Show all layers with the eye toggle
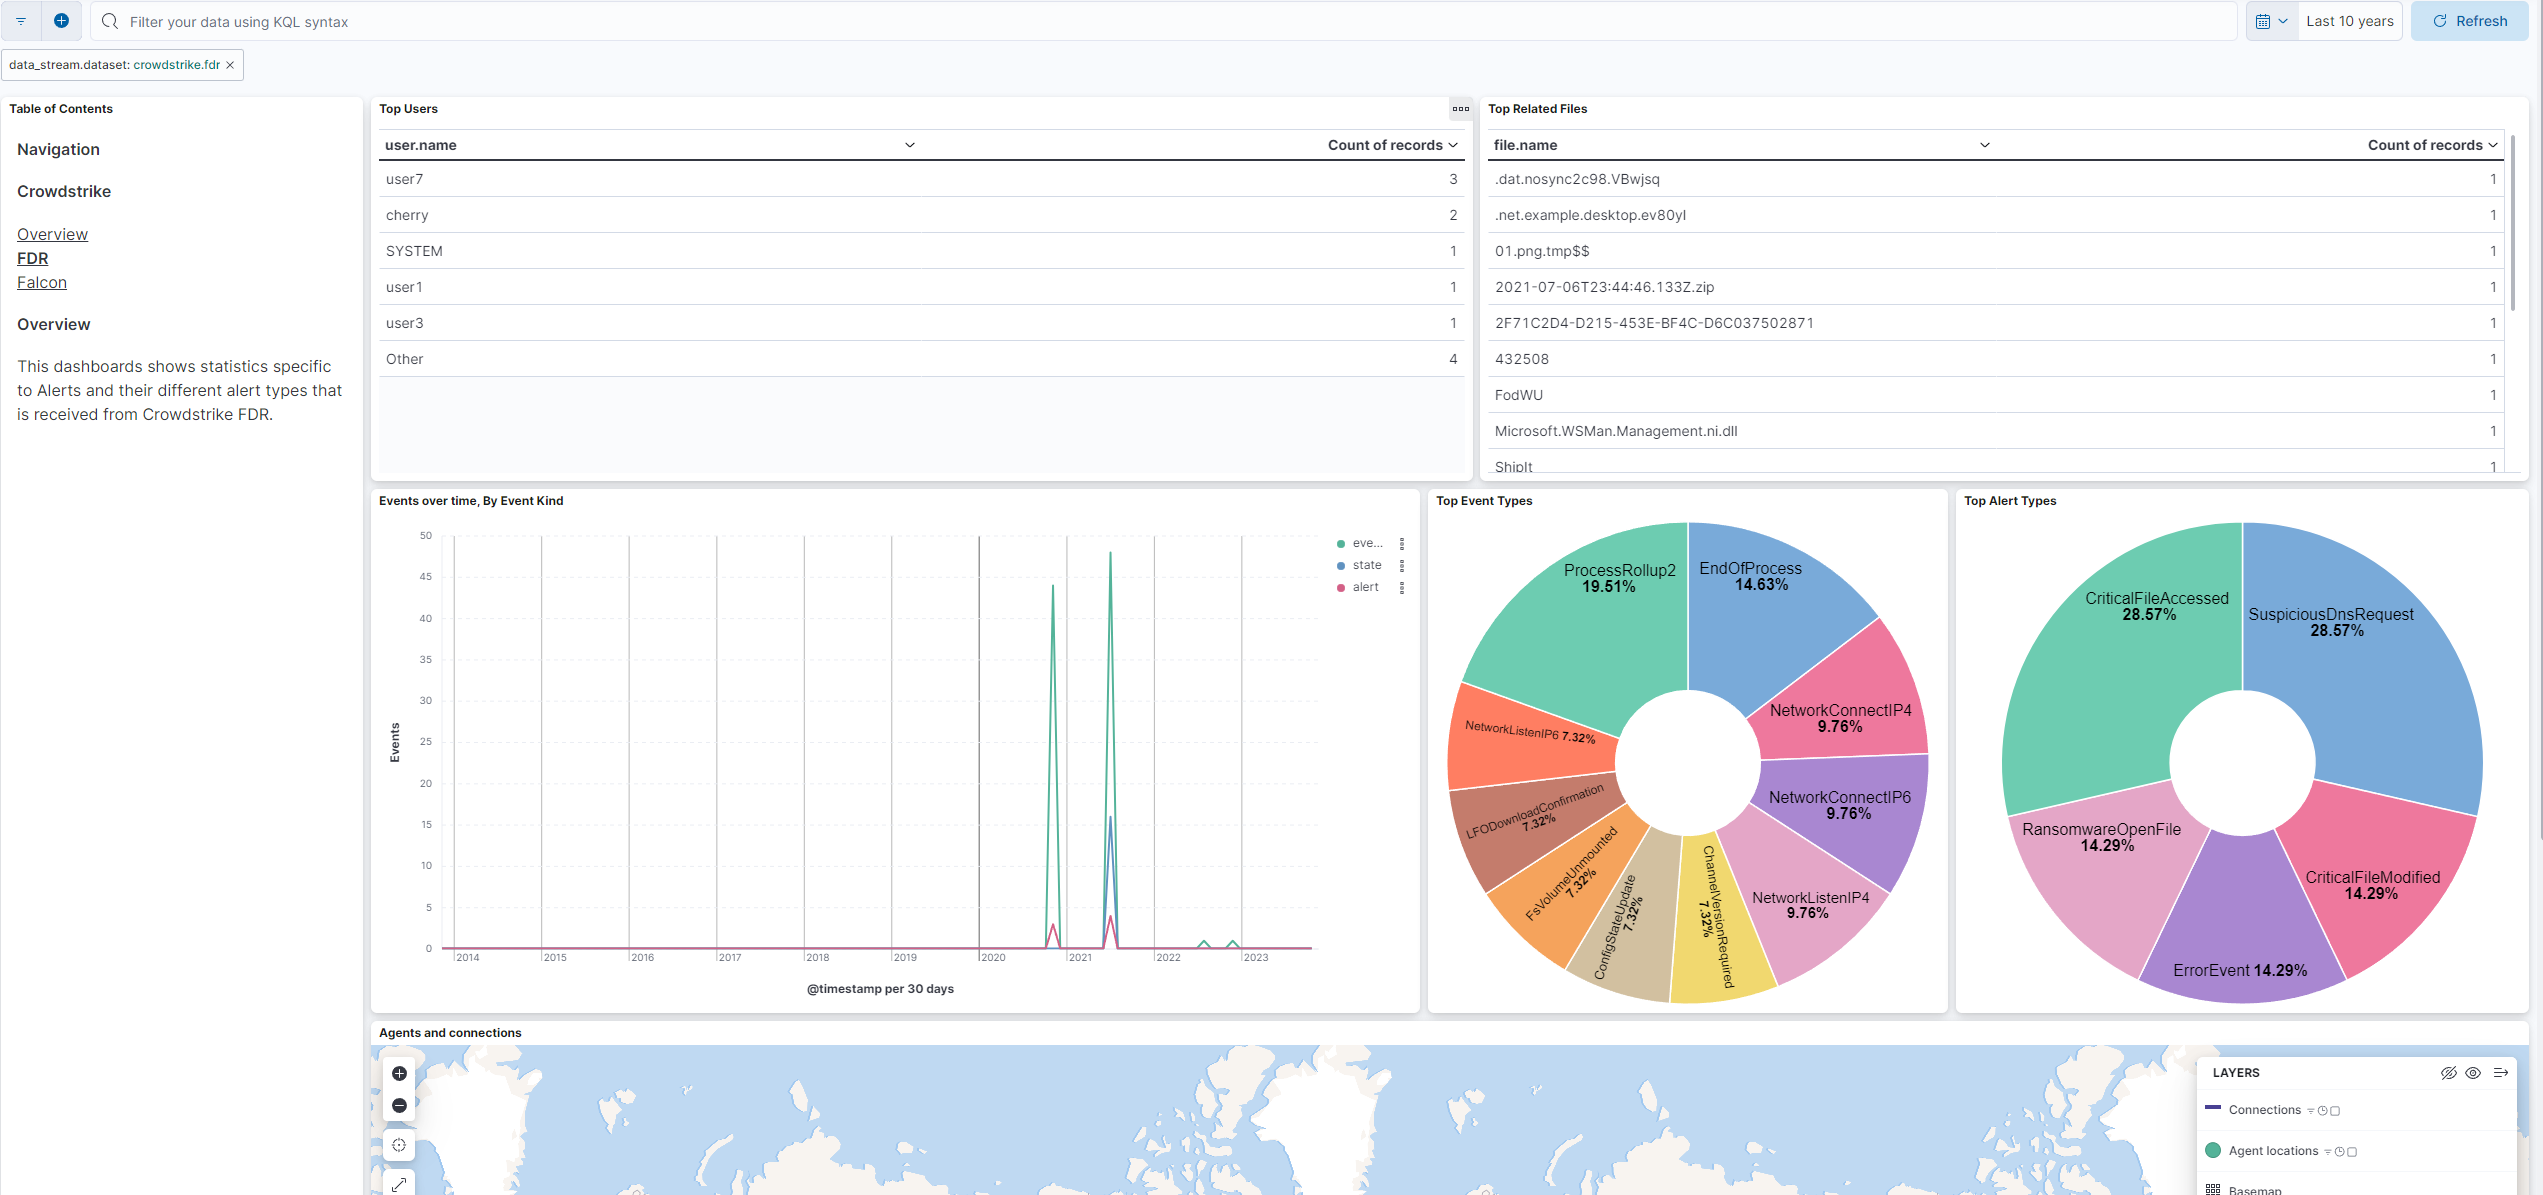 pyautogui.click(x=2474, y=1073)
